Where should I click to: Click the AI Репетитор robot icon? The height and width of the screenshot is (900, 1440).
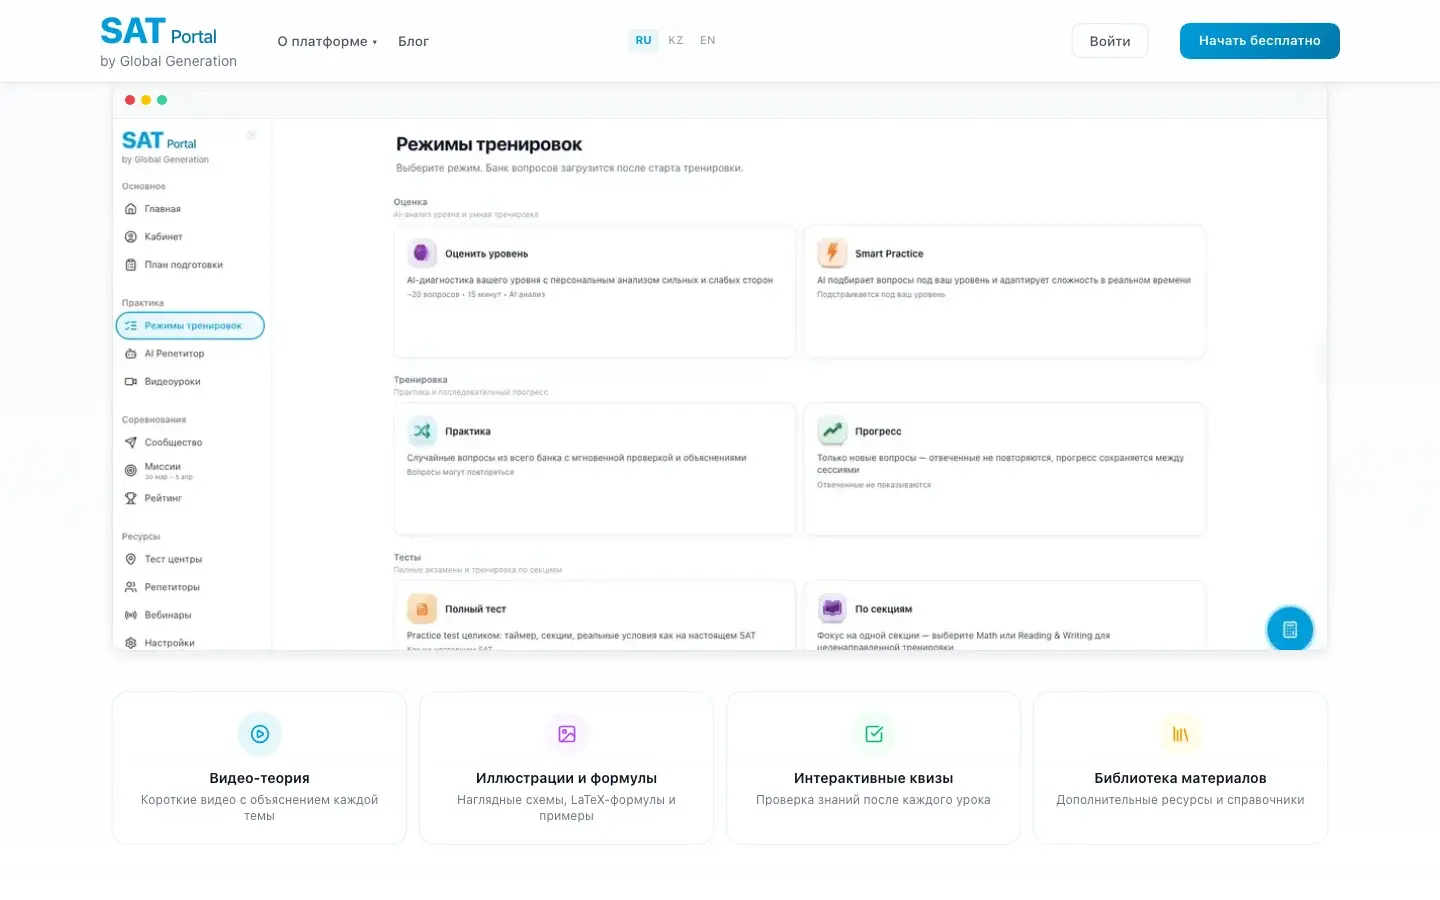(130, 354)
